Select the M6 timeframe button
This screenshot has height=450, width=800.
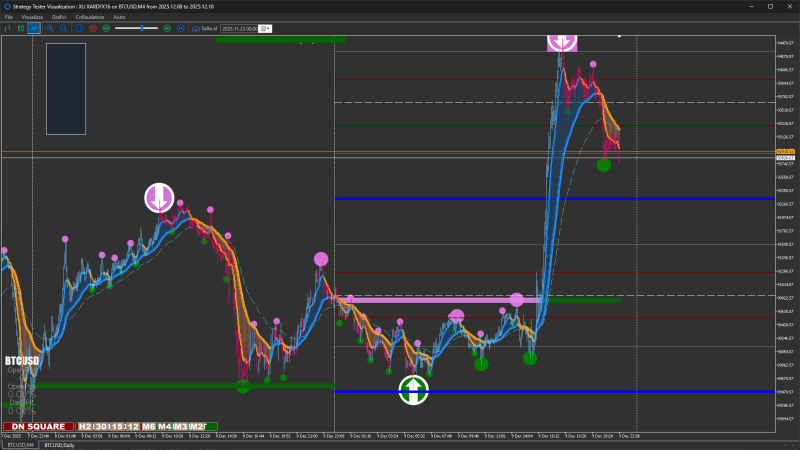[x=148, y=427]
